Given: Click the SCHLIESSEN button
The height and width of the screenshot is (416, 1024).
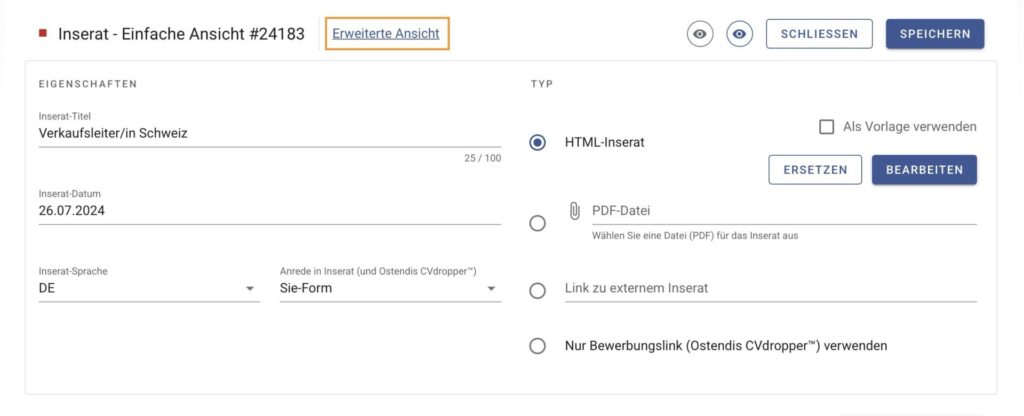Looking at the screenshot, I should (819, 34).
